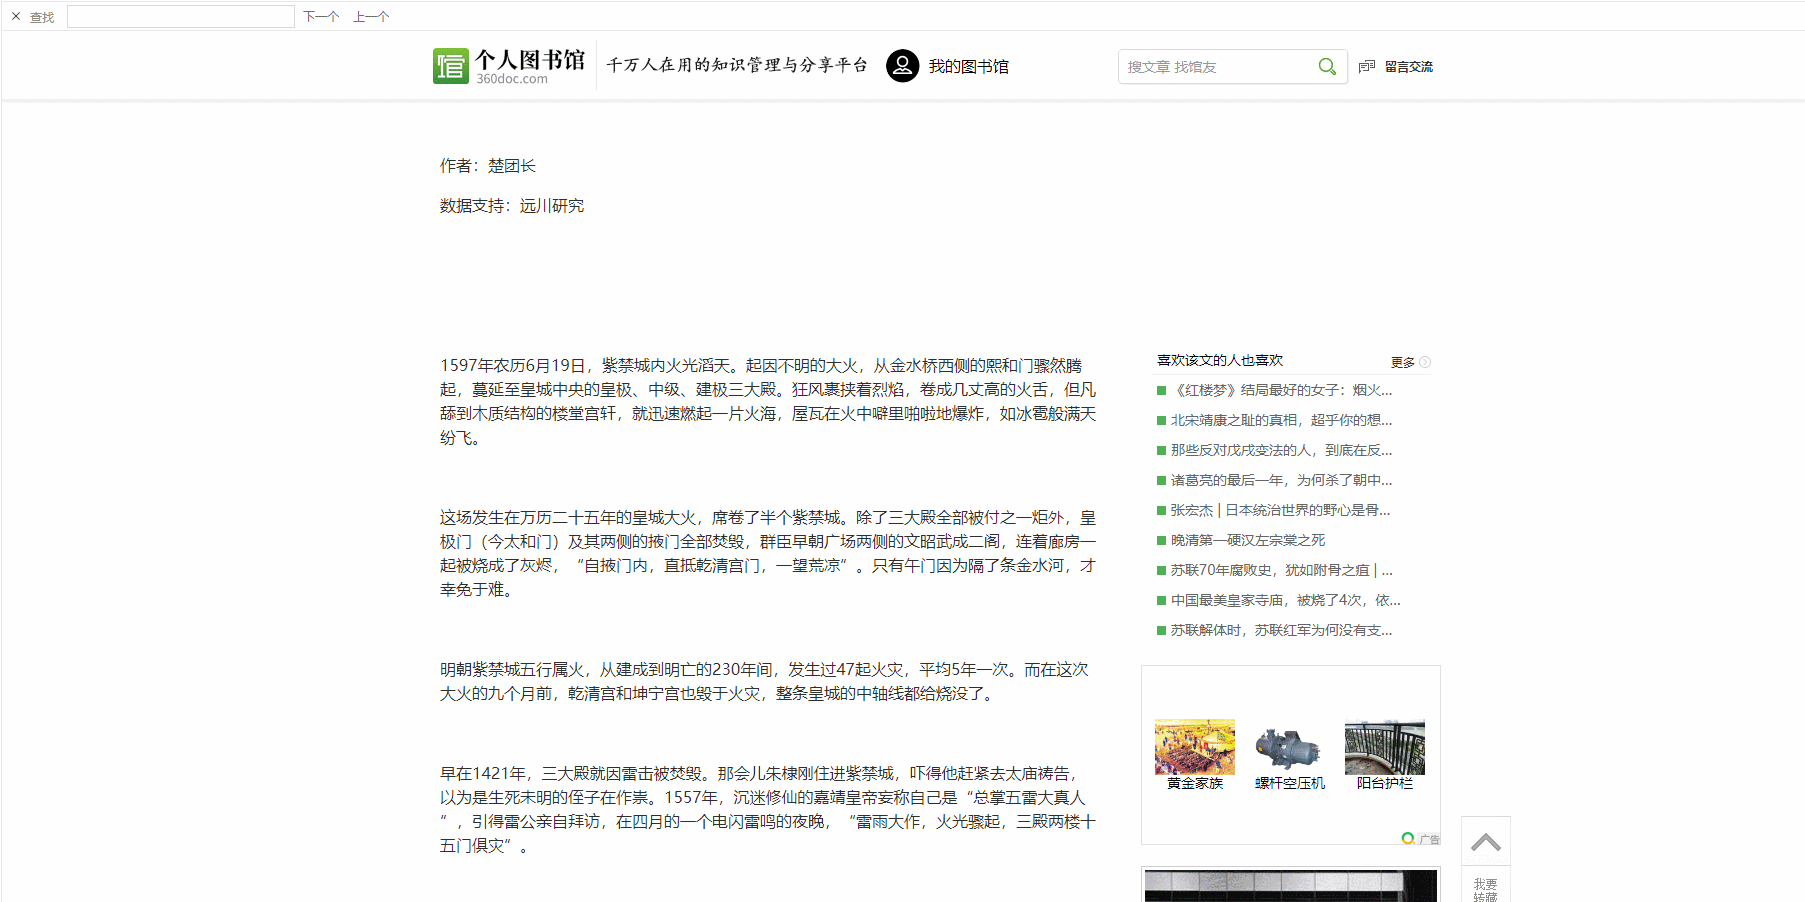Open the 远川研究 link
This screenshot has height=902, width=1805.
point(551,206)
